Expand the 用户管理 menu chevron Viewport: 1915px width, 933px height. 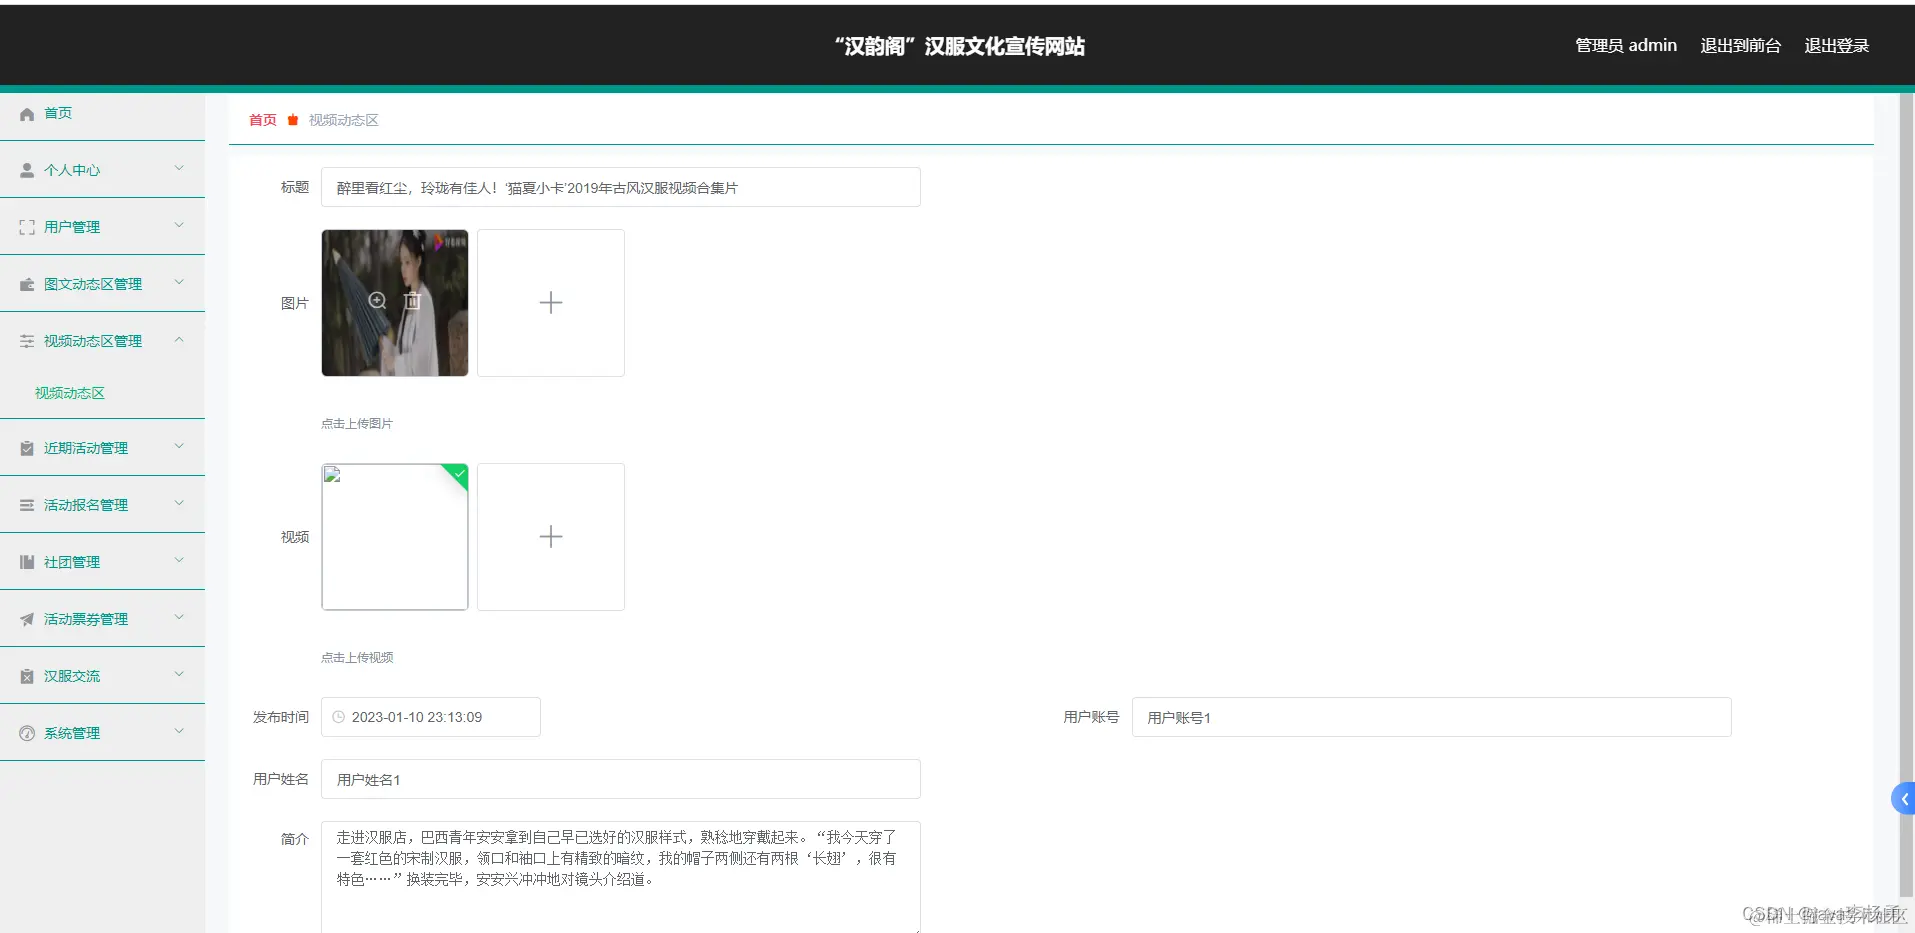pyautogui.click(x=179, y=225)
